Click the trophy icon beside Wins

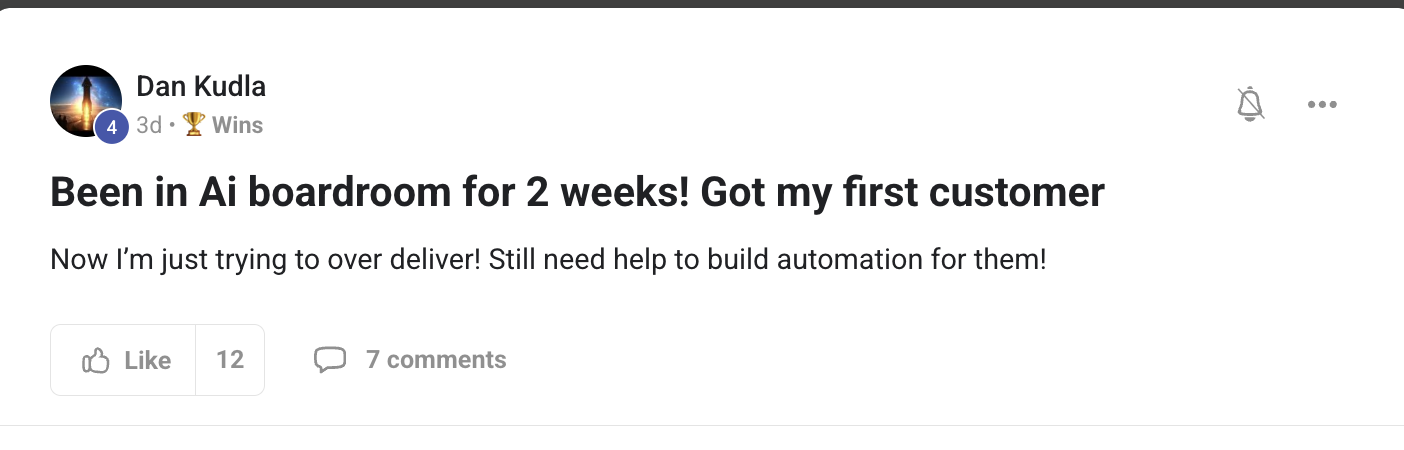coord(194,125)
